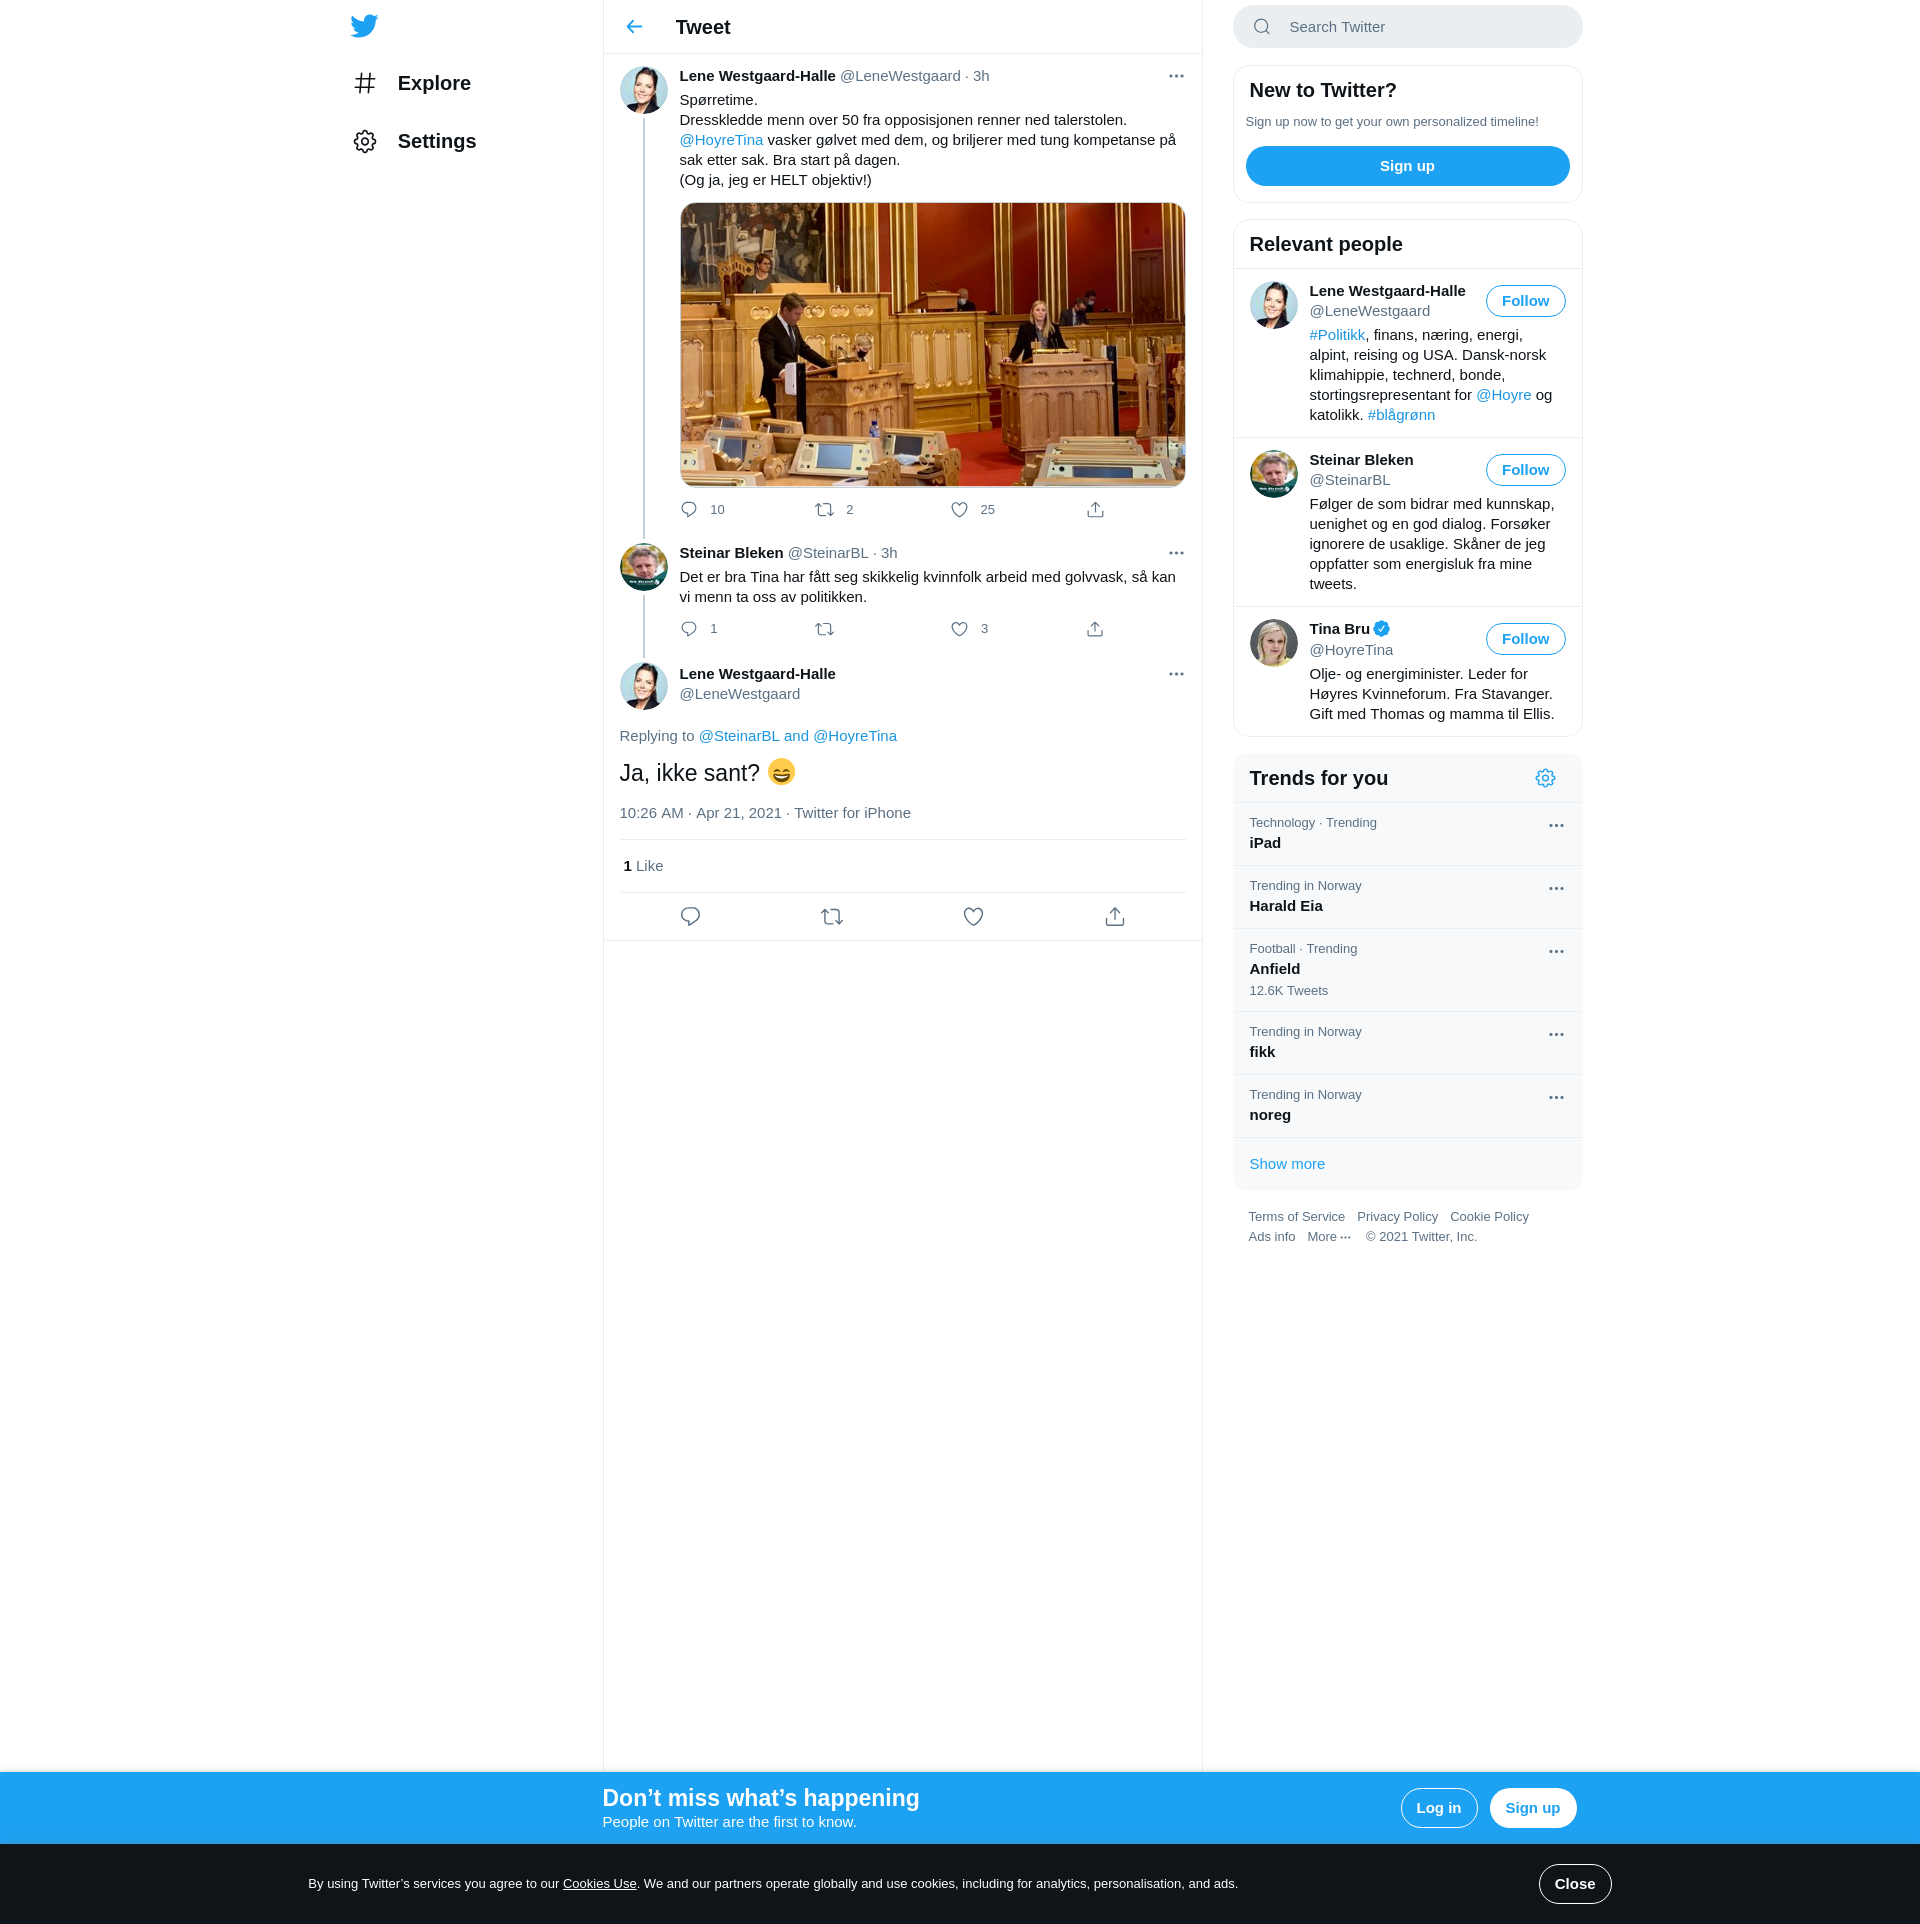The width and height of the screenshot is (1920, 1924).
Task: Open the parliament photo in the tweet
Action: pos(932,345)
